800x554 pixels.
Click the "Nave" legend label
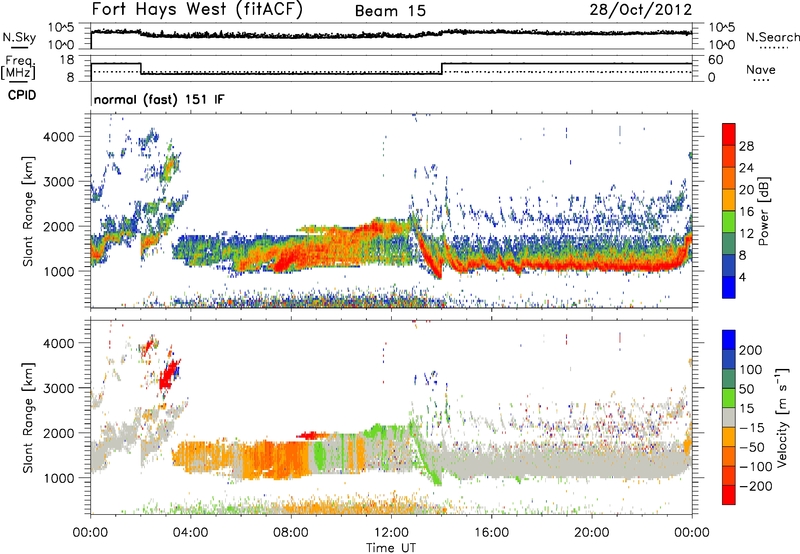point(760,69)
